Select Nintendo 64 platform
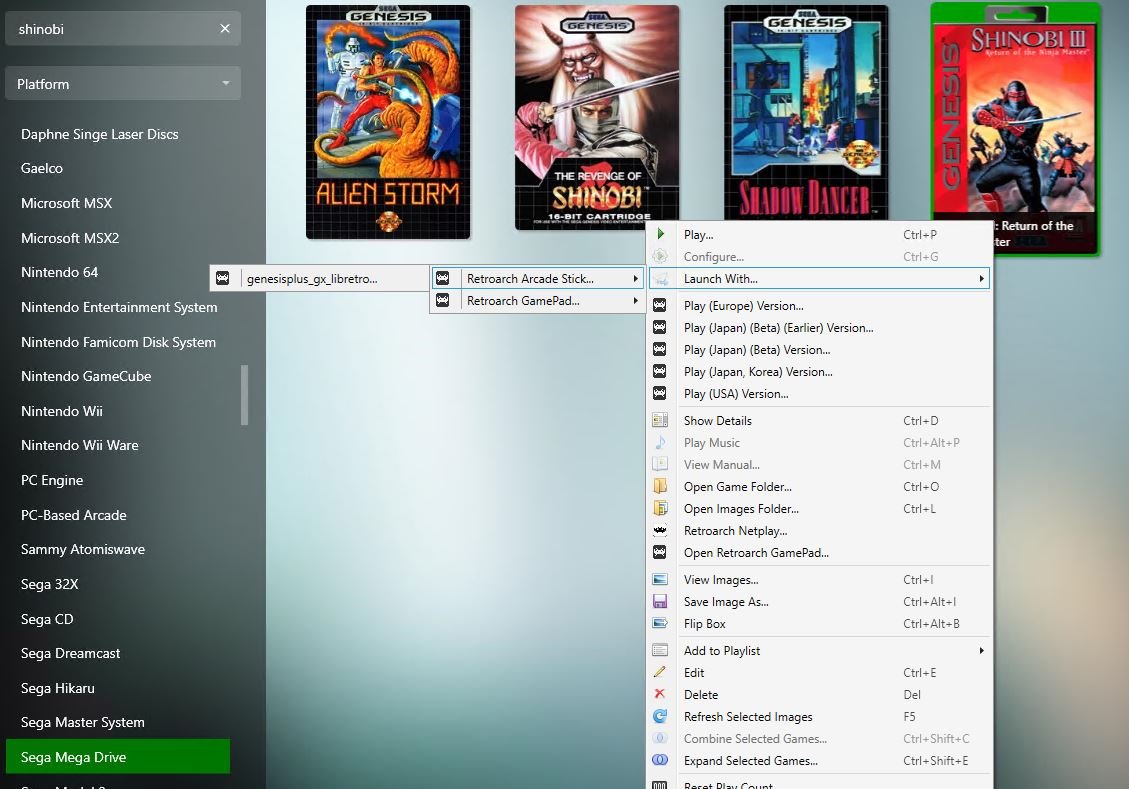This screenshot has width=1129, height=789. pyautogui.click(x=59, y=272)
